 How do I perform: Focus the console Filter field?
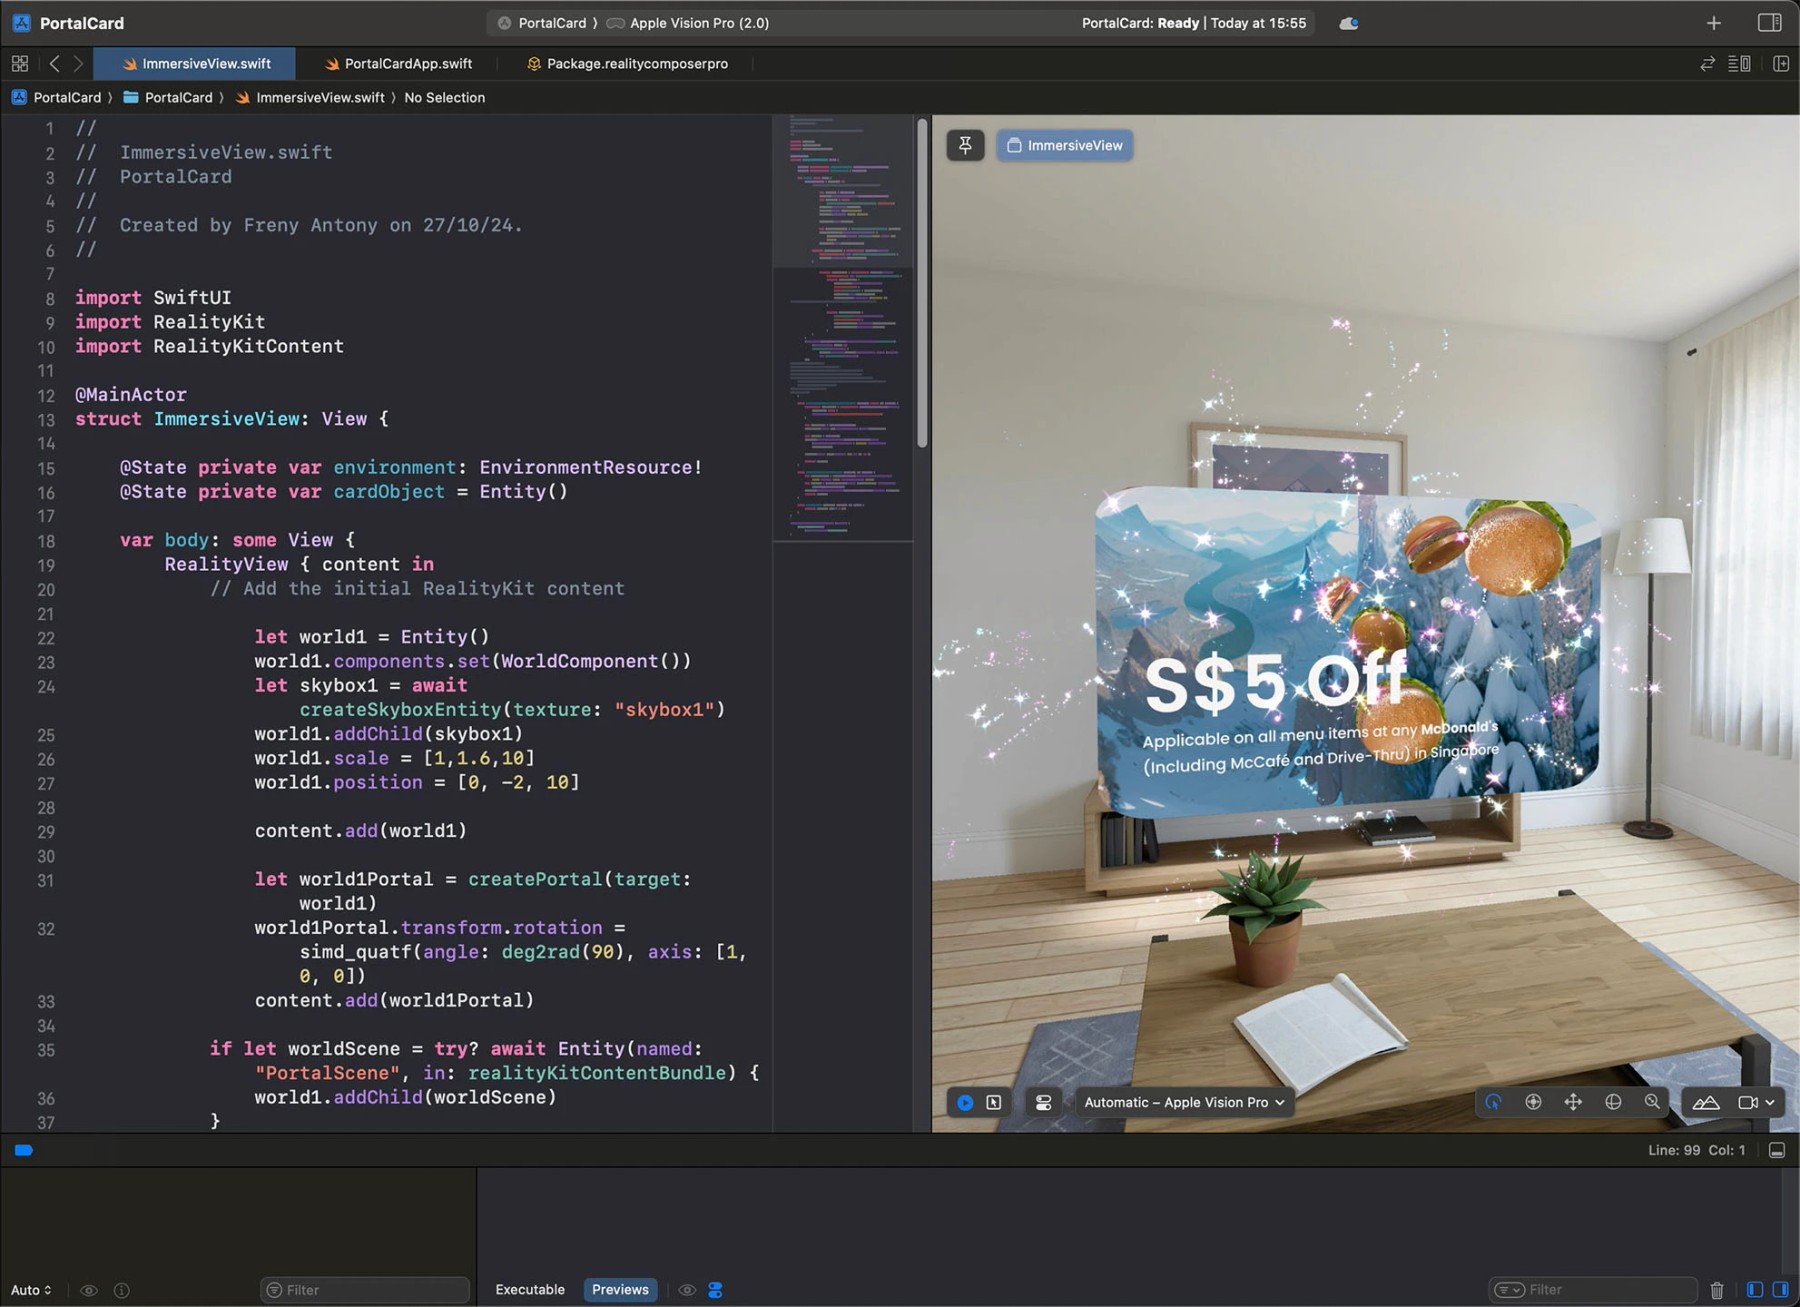[1593, 1290]
